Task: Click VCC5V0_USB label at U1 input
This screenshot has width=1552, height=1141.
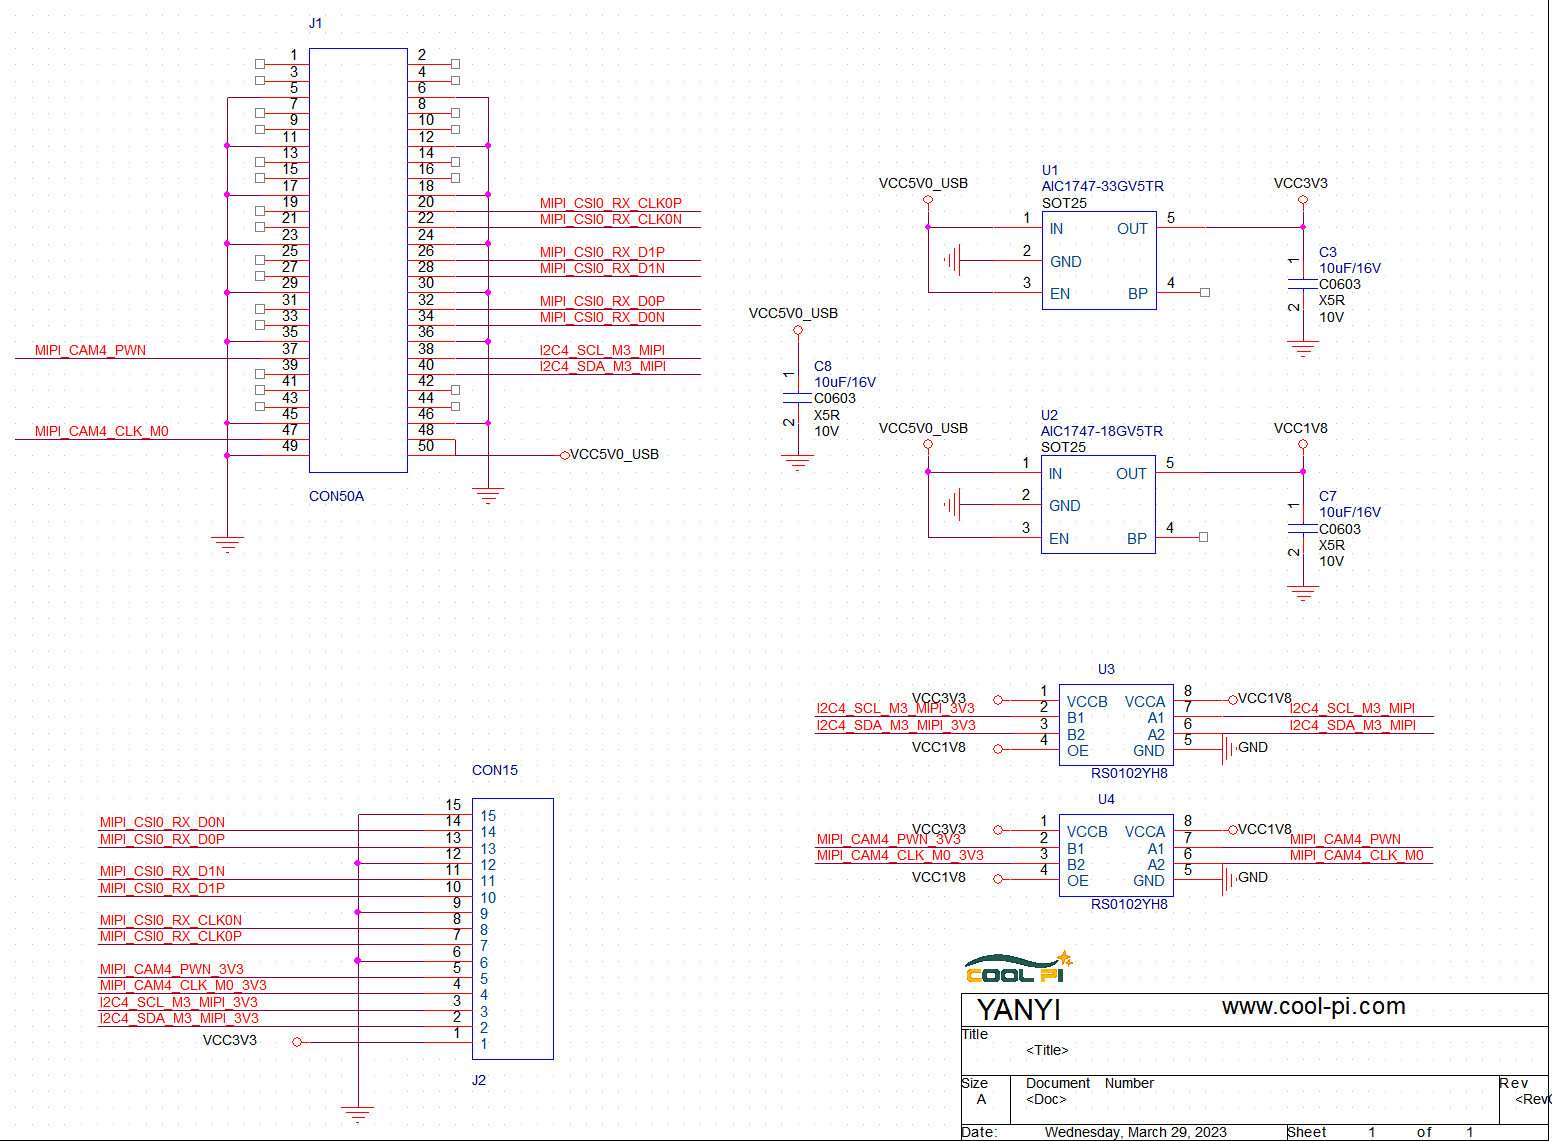Action: click(923, 183)
